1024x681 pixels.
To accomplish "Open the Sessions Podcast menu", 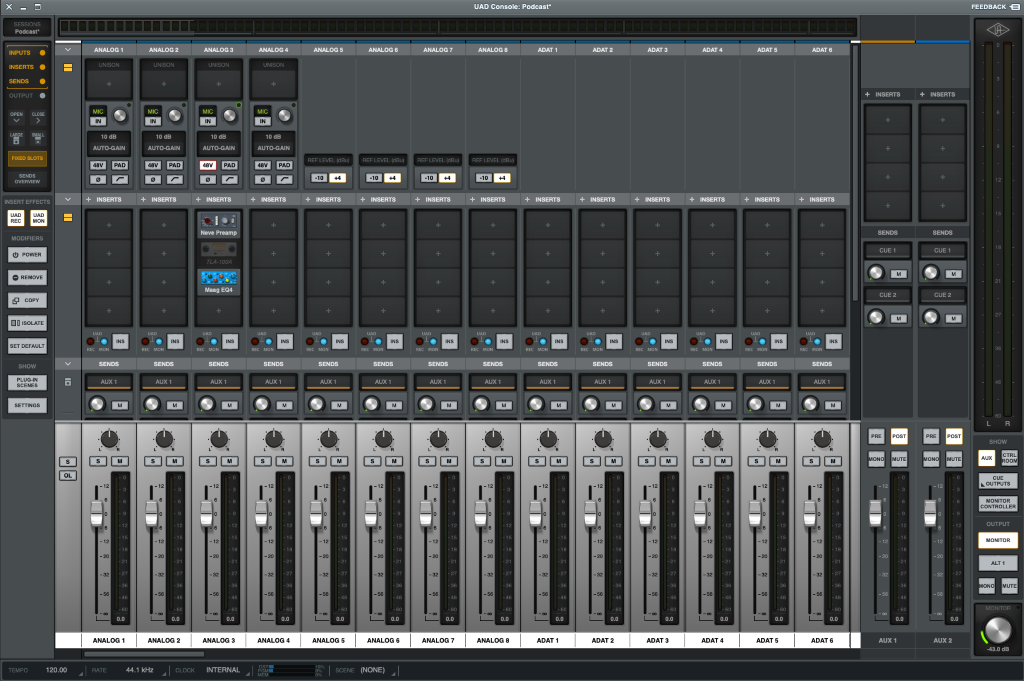I will tap(27, 27).
